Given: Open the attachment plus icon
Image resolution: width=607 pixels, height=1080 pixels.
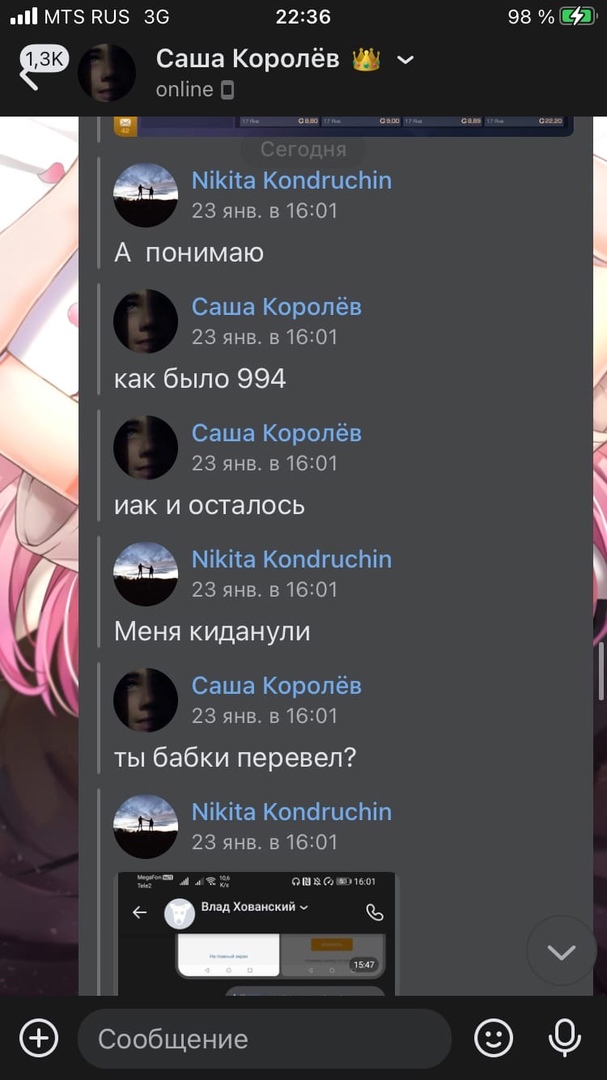Looking at the screenshot, I should tap(39, 1038).
